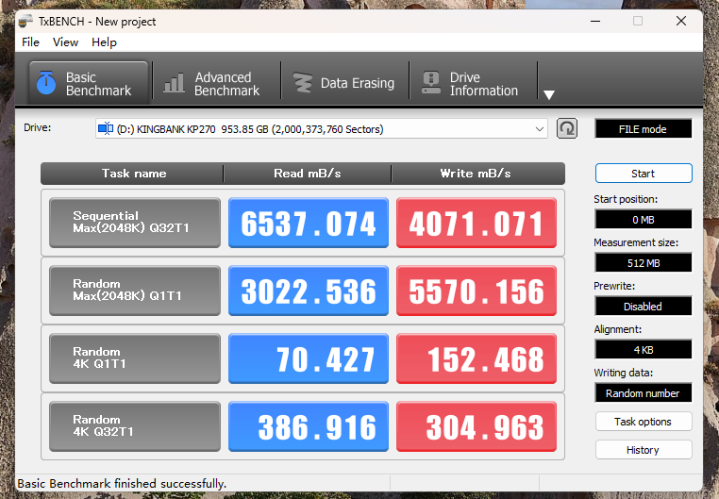Click the Start position 0 MB field

coord(643,220)
